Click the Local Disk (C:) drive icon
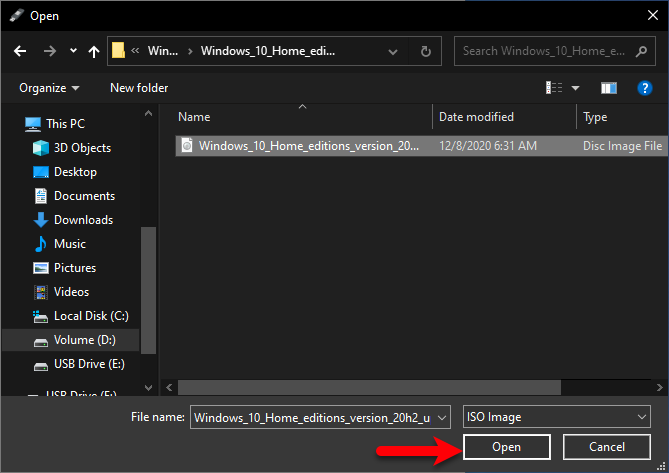 pos(41,316)
